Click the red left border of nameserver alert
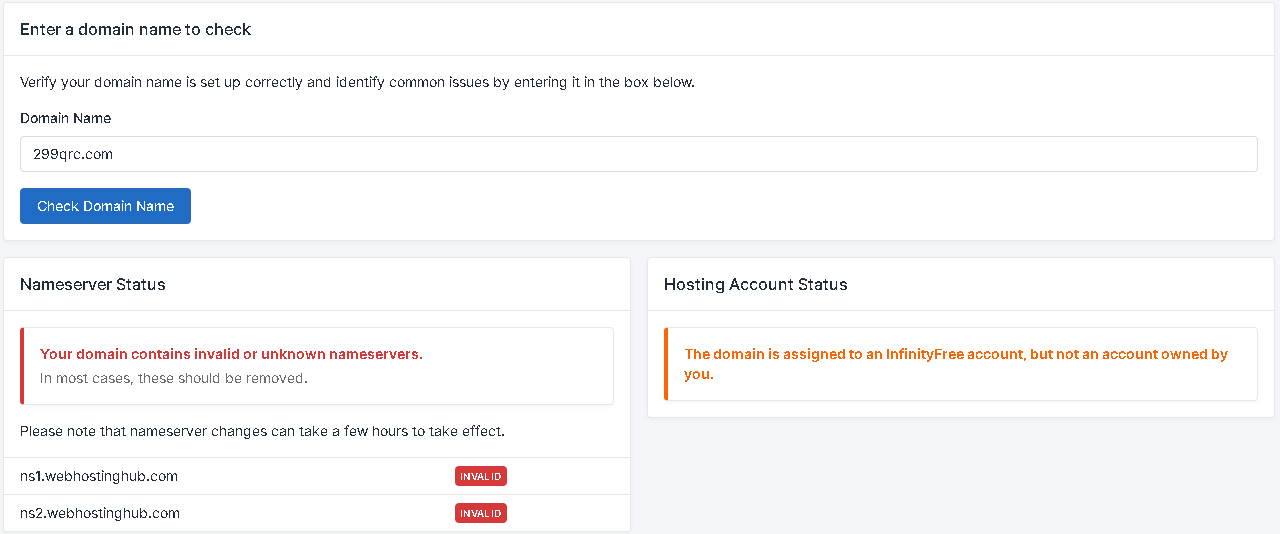Image resolution: width=1280 pixels, height=534 pixels. point(22,366)
